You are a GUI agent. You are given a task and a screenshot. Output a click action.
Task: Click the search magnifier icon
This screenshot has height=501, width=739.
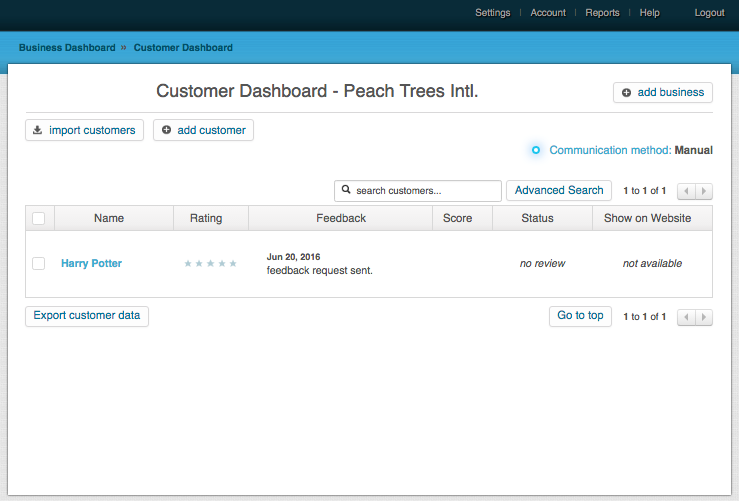coord(346,189)
